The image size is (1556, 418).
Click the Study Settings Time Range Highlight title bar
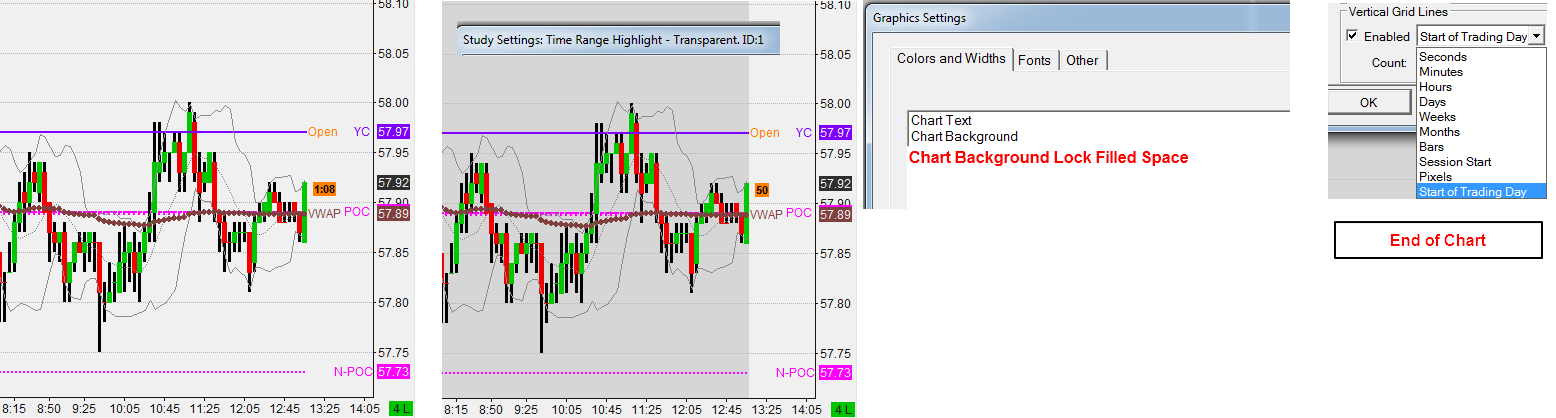[x=617, y=41]
